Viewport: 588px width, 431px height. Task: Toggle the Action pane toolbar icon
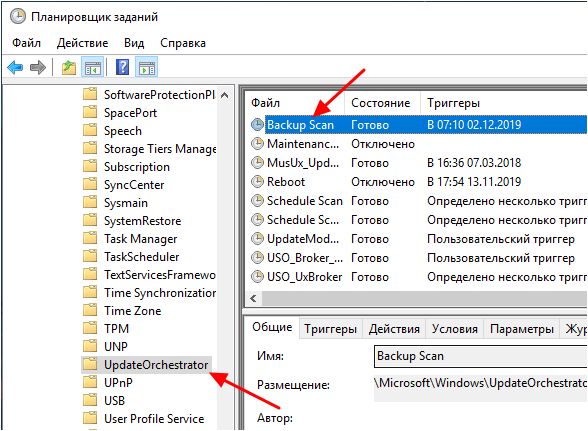pyautogui.click(x=147, y=68)
